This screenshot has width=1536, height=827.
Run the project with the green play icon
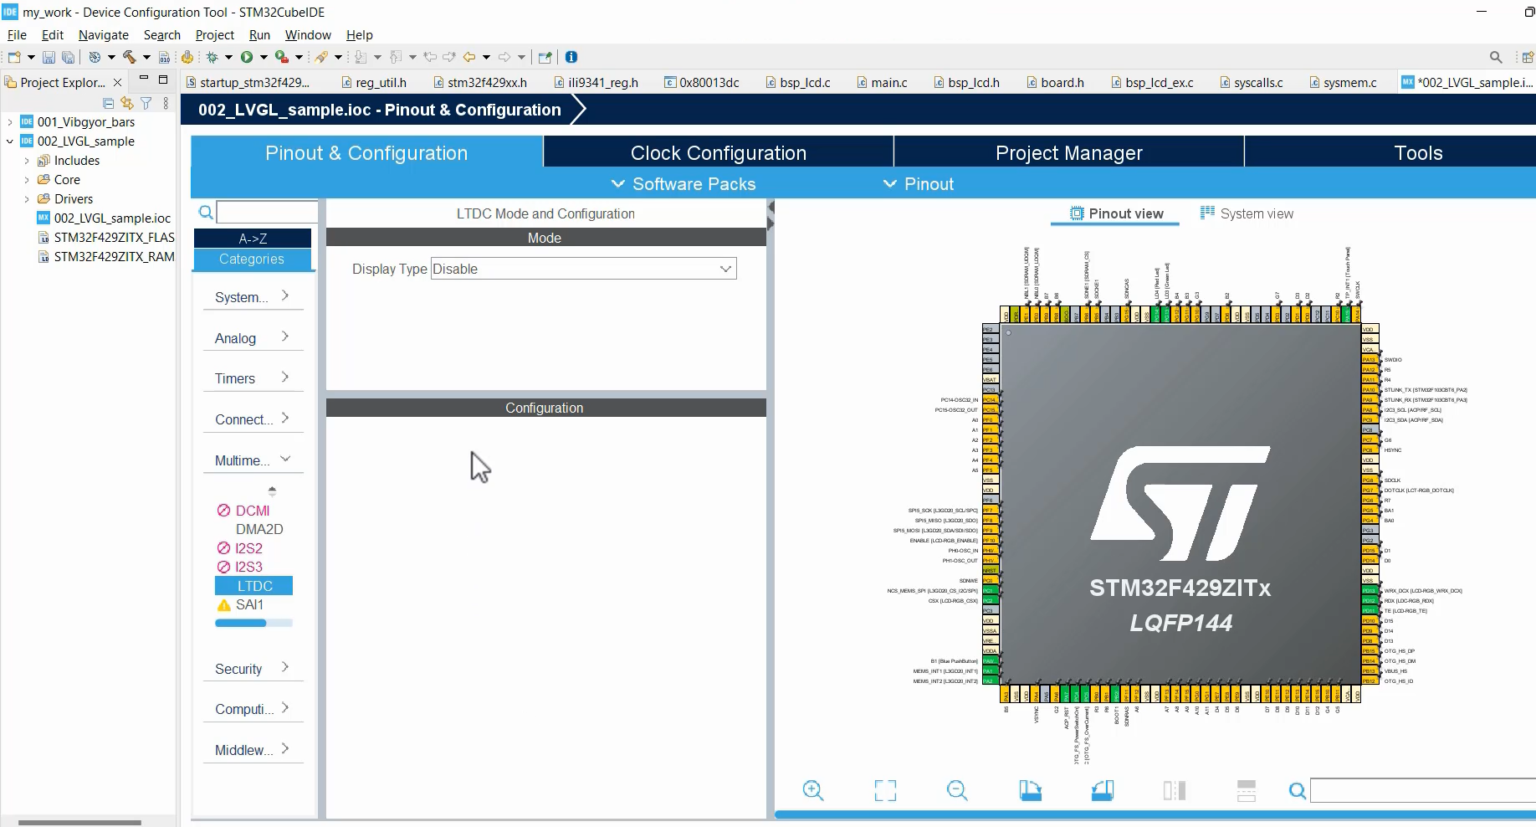click(246, 58)
